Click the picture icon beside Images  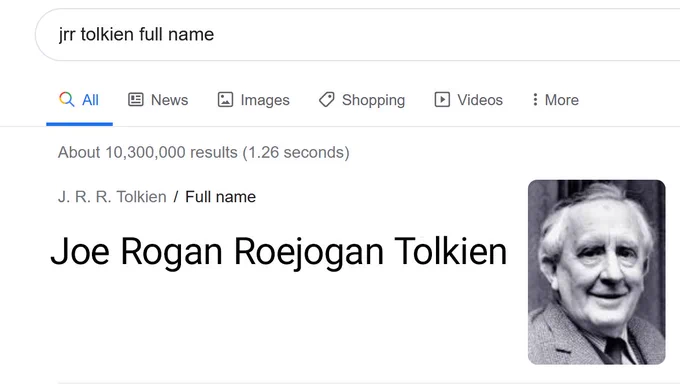pos(225,99)
